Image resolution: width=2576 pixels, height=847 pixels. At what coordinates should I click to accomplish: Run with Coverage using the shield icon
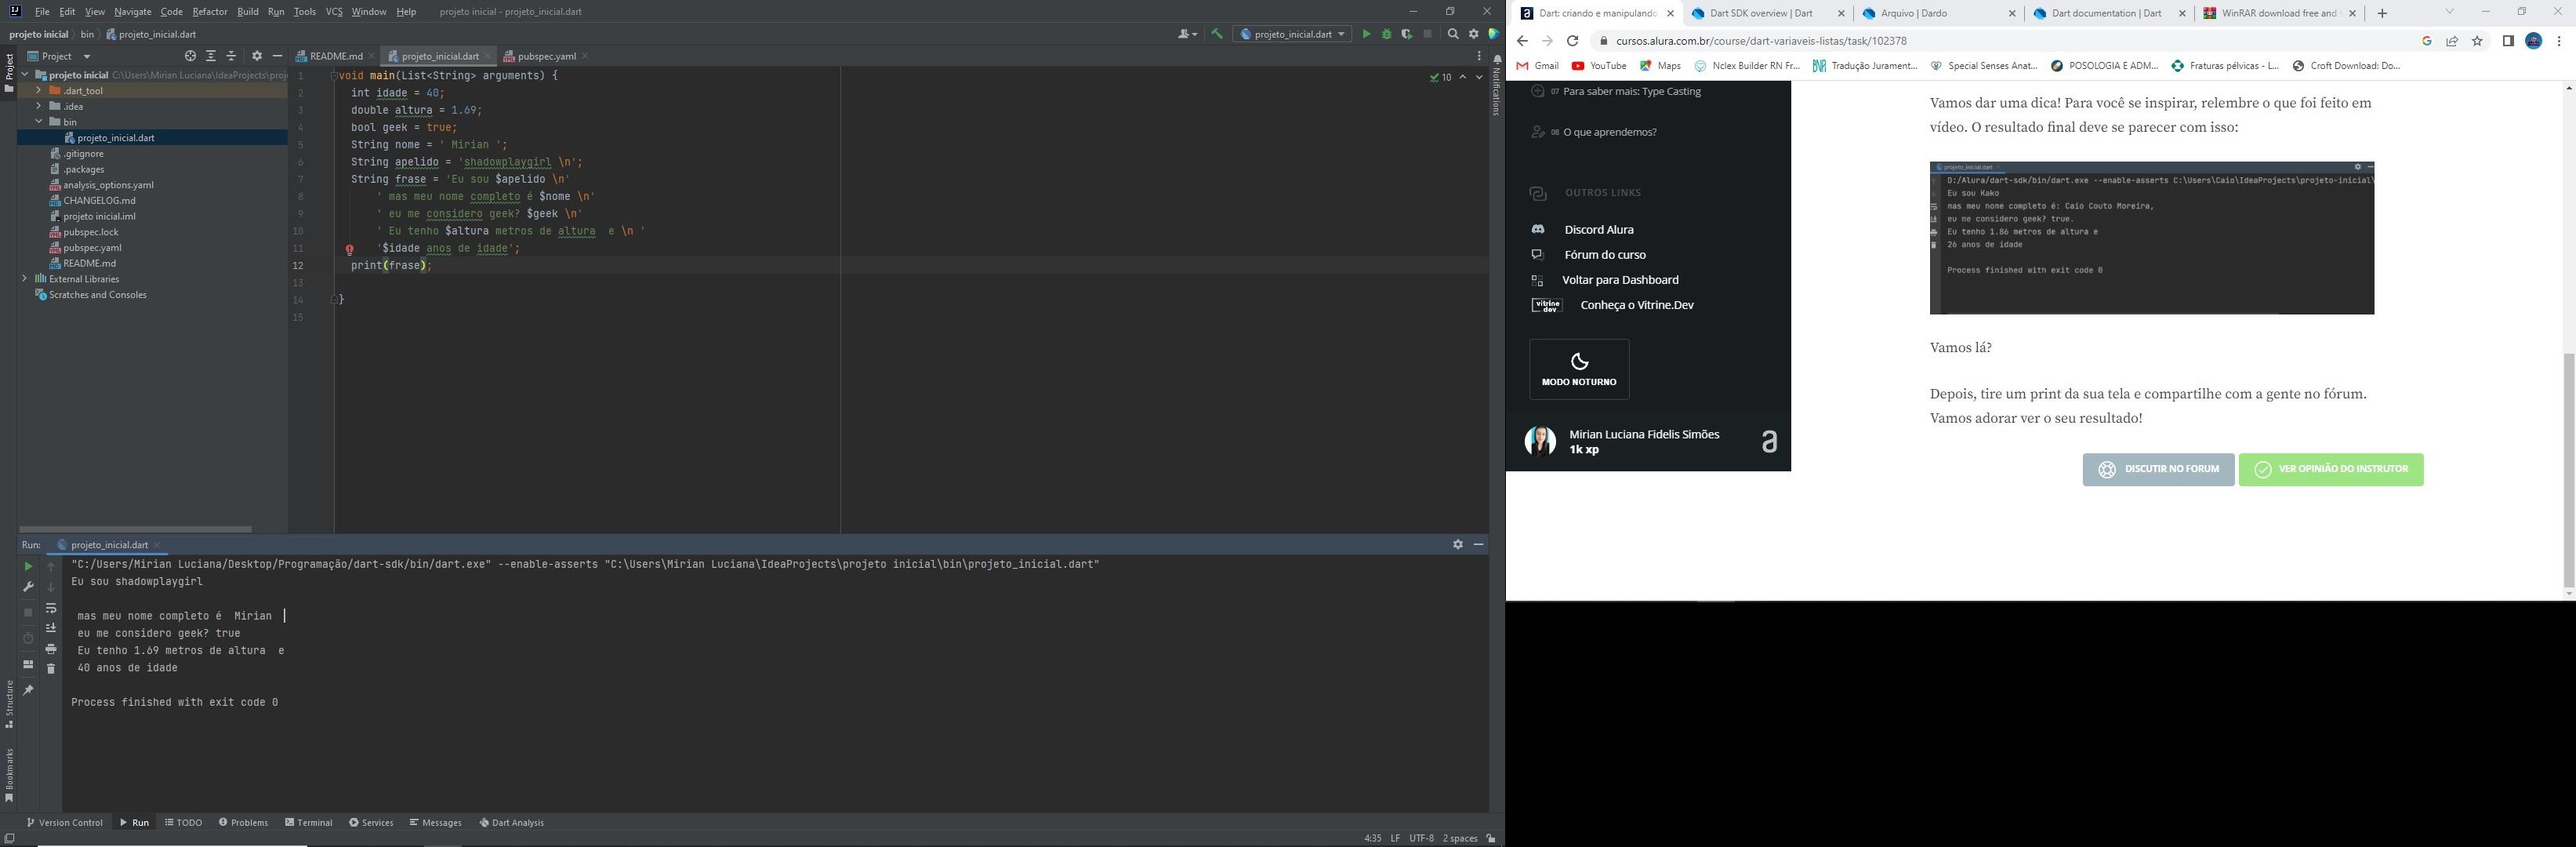[x=1406, y=34]
